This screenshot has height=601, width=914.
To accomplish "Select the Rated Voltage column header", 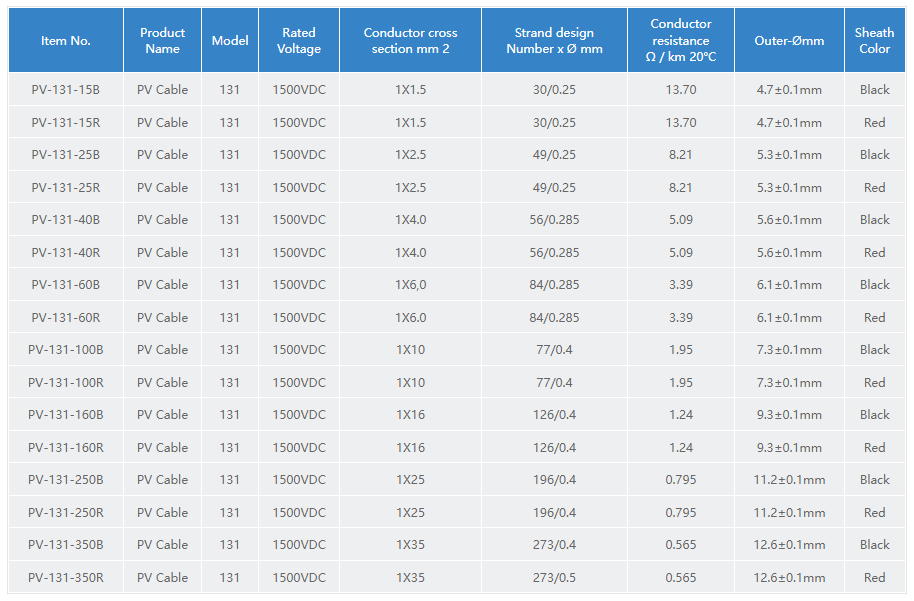I will [x=299, y=41].
